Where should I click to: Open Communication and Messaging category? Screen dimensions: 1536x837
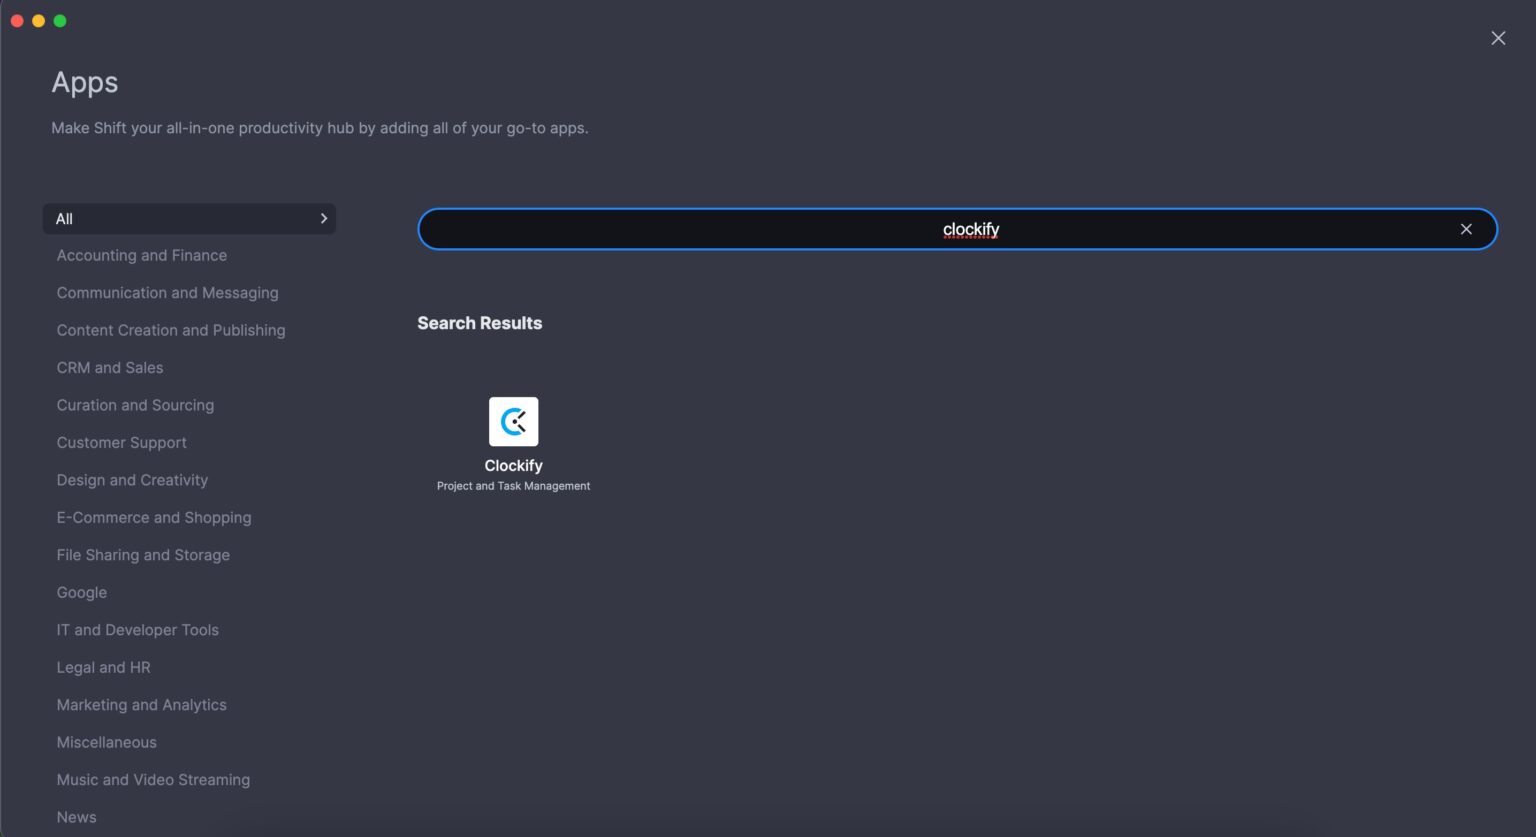167,293
